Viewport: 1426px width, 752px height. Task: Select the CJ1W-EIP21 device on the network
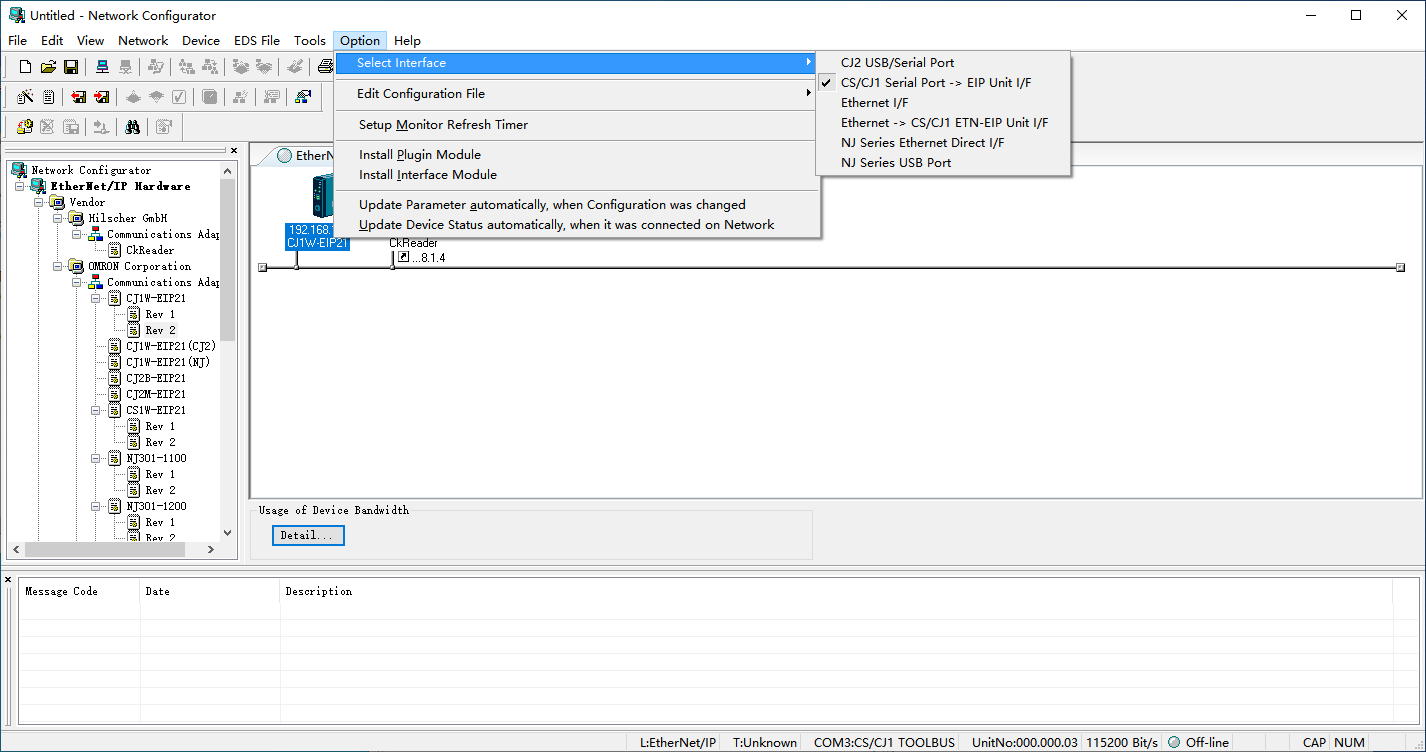tap(317, 212)
